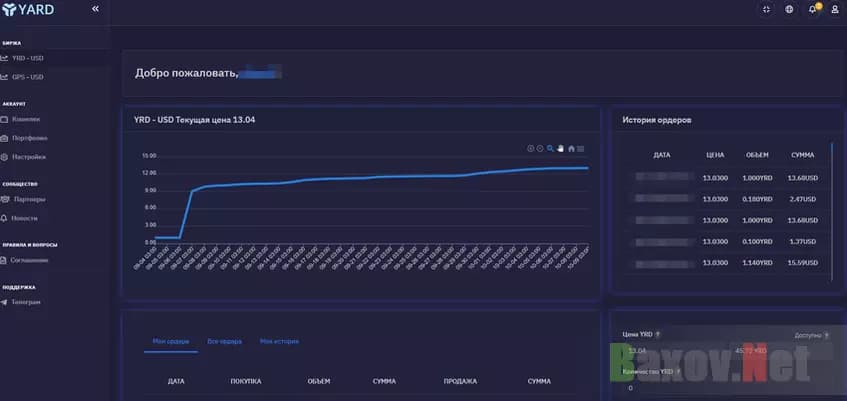Select GPS - USD trading pair
847x401 pixels.
[x=28, y=77]
